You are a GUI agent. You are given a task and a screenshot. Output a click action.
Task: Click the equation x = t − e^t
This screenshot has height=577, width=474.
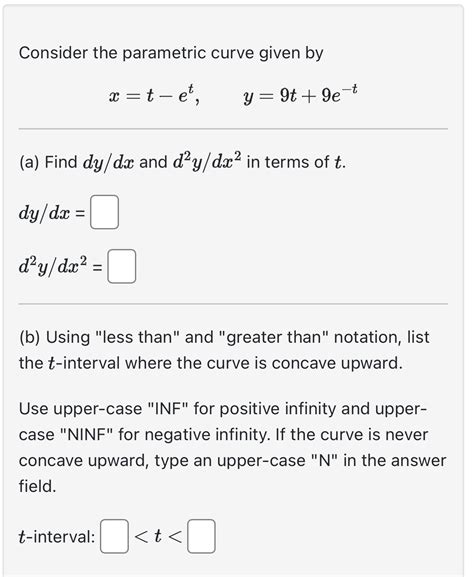pos(155,95)
